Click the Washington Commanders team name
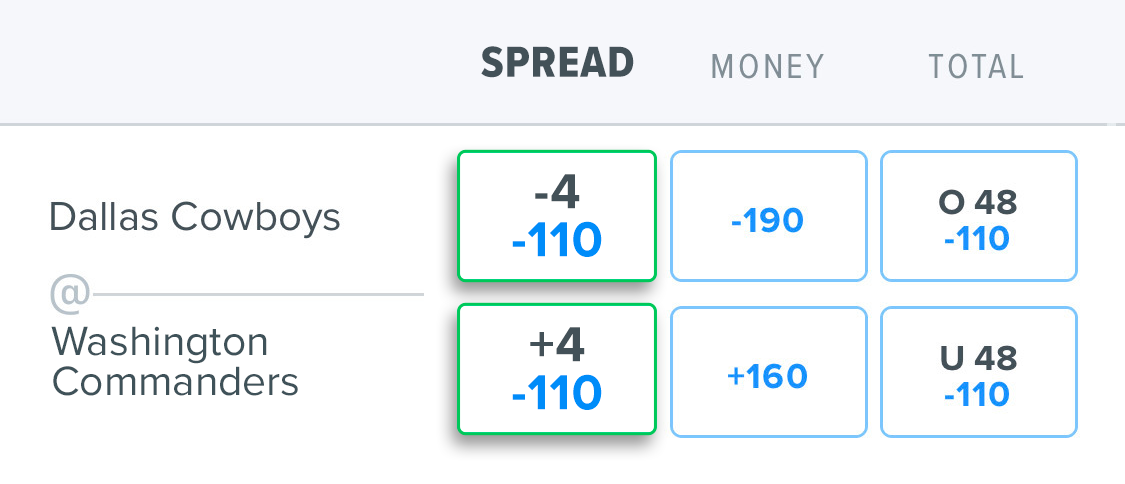 [x=175, y=362]
